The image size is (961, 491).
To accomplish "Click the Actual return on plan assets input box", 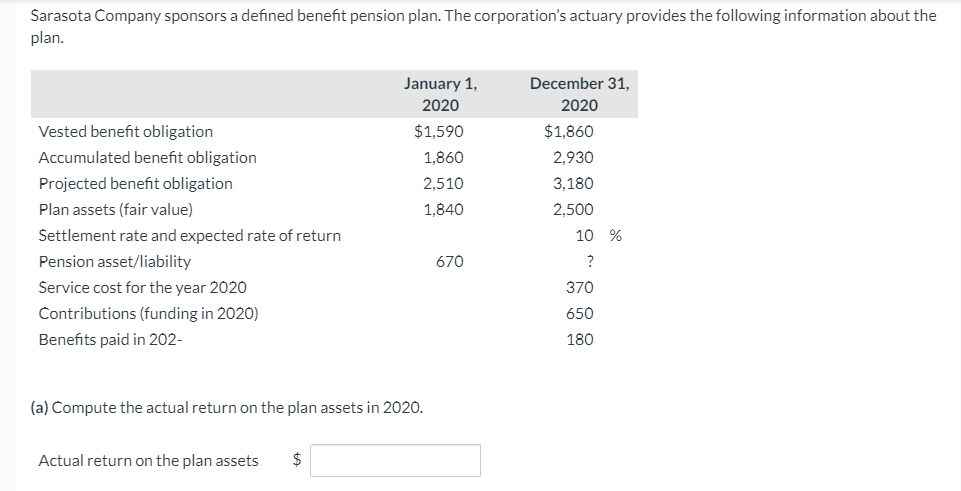I will click(401, 460).
